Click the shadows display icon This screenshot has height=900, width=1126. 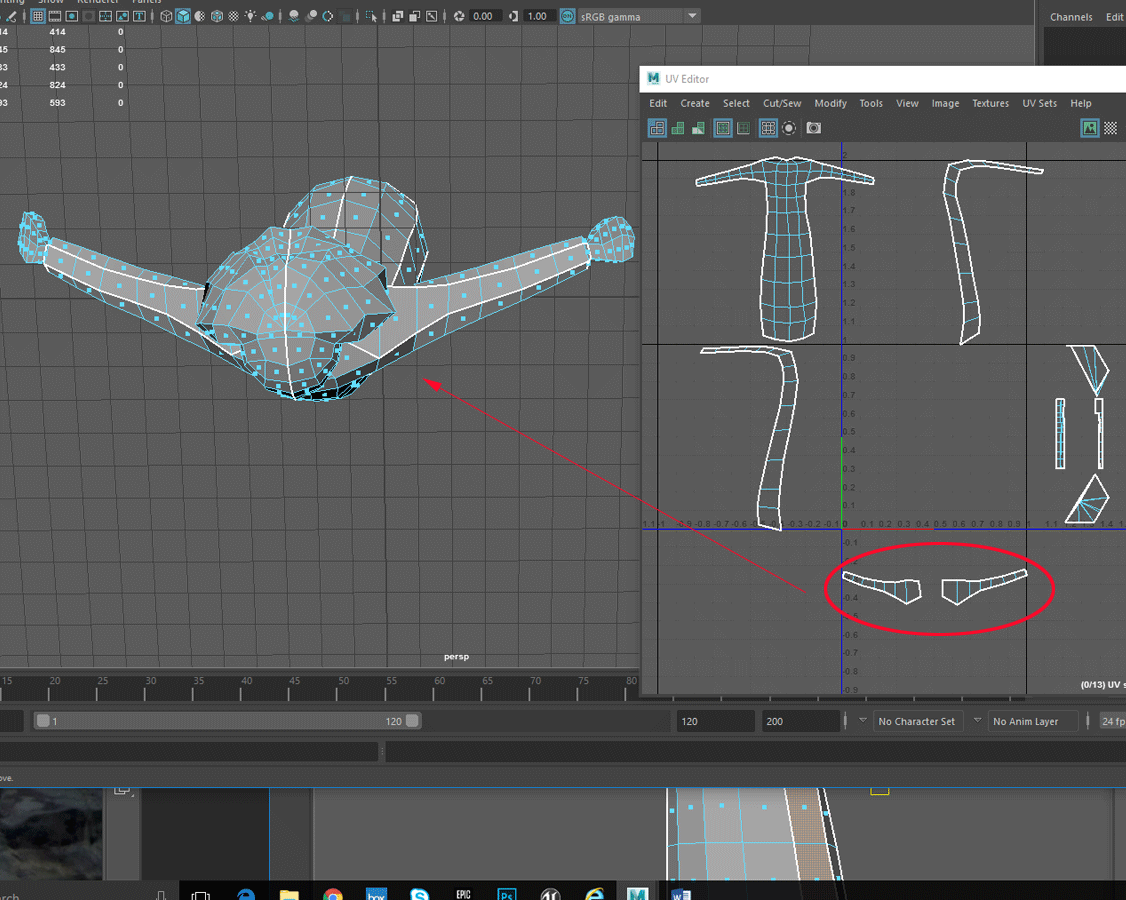(267, 16)
